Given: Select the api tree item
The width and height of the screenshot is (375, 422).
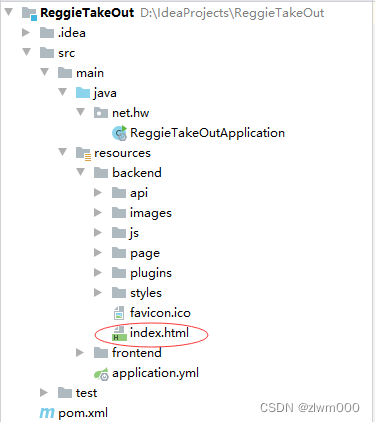Looking at the screenshot, I should 139,193.
